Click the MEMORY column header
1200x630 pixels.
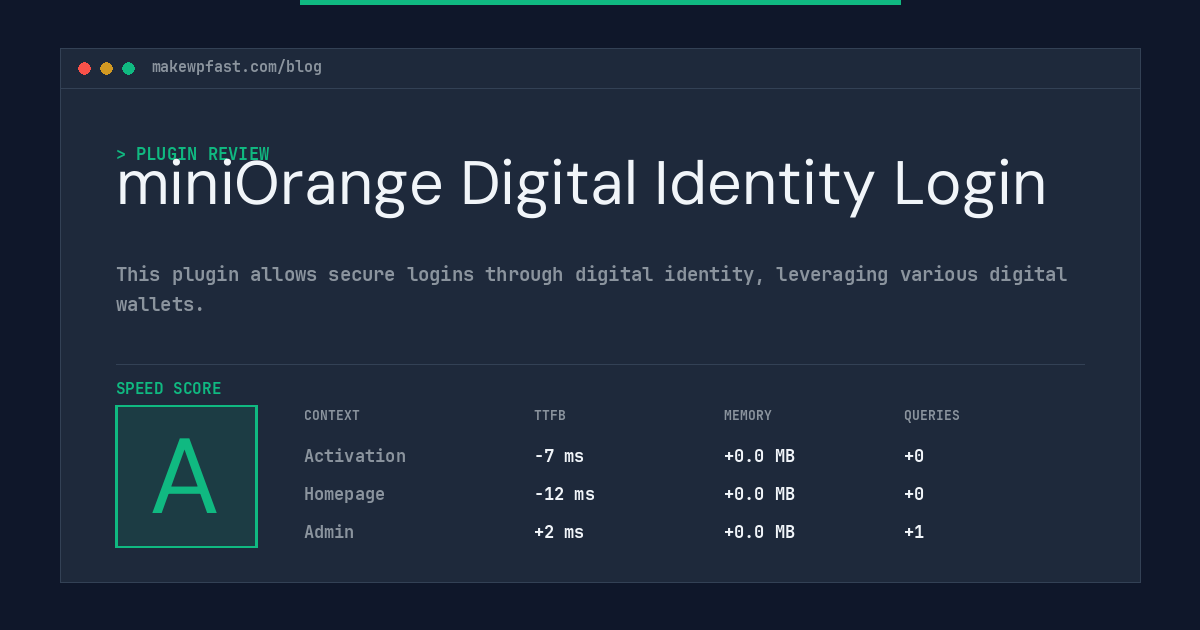tap(748, 416)
